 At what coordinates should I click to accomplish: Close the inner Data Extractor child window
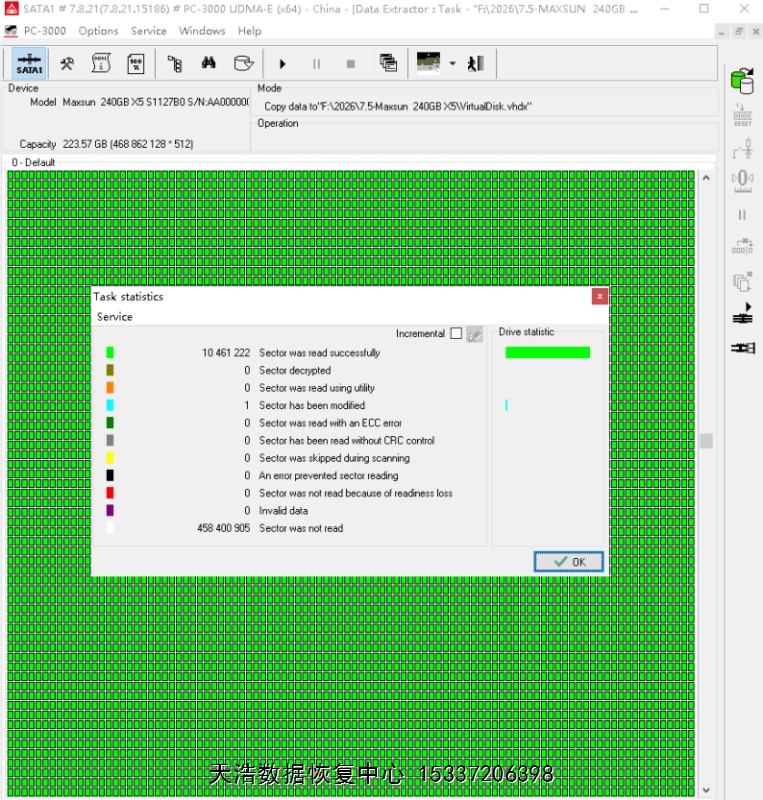click(x=756, y=32)
